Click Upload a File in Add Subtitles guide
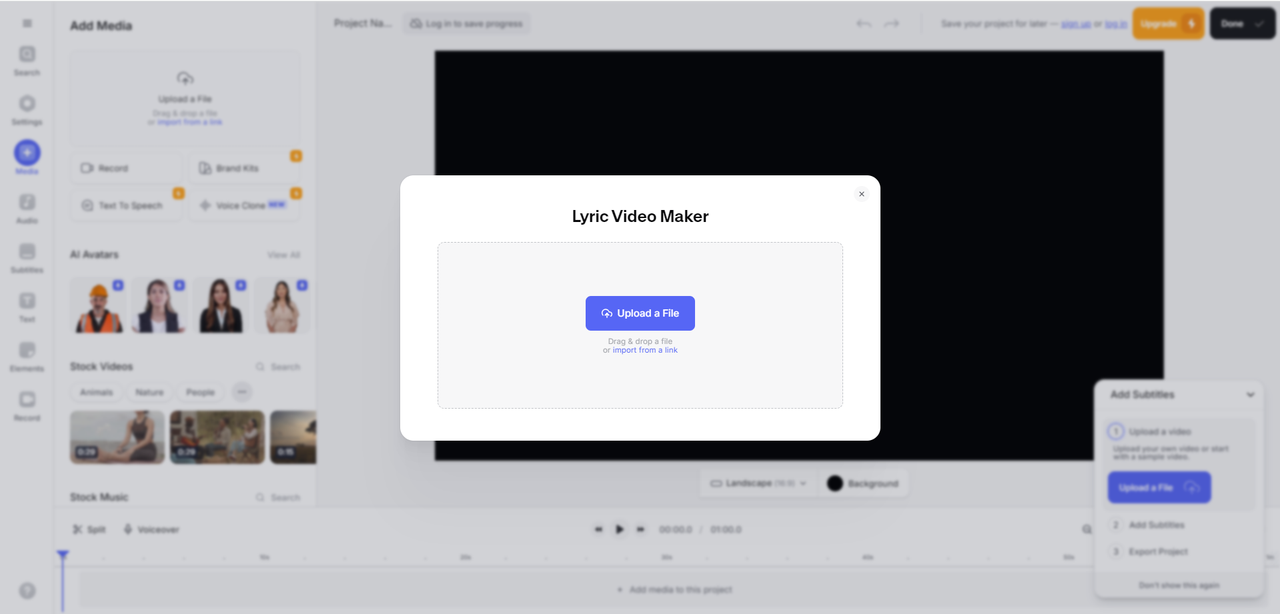 coord(1159,487)
